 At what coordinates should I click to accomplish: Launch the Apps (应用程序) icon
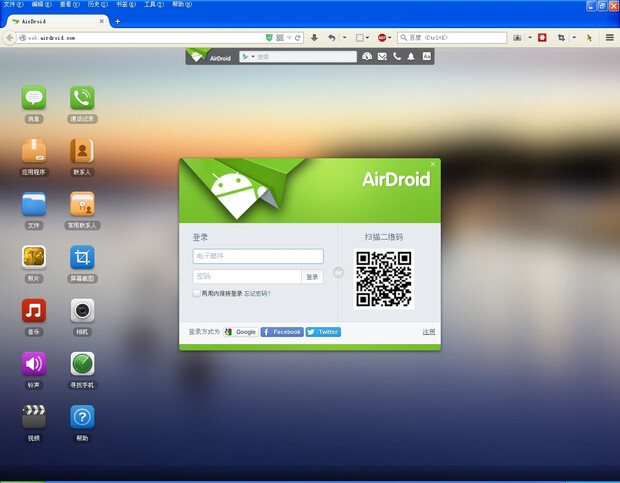coord(34,151)
